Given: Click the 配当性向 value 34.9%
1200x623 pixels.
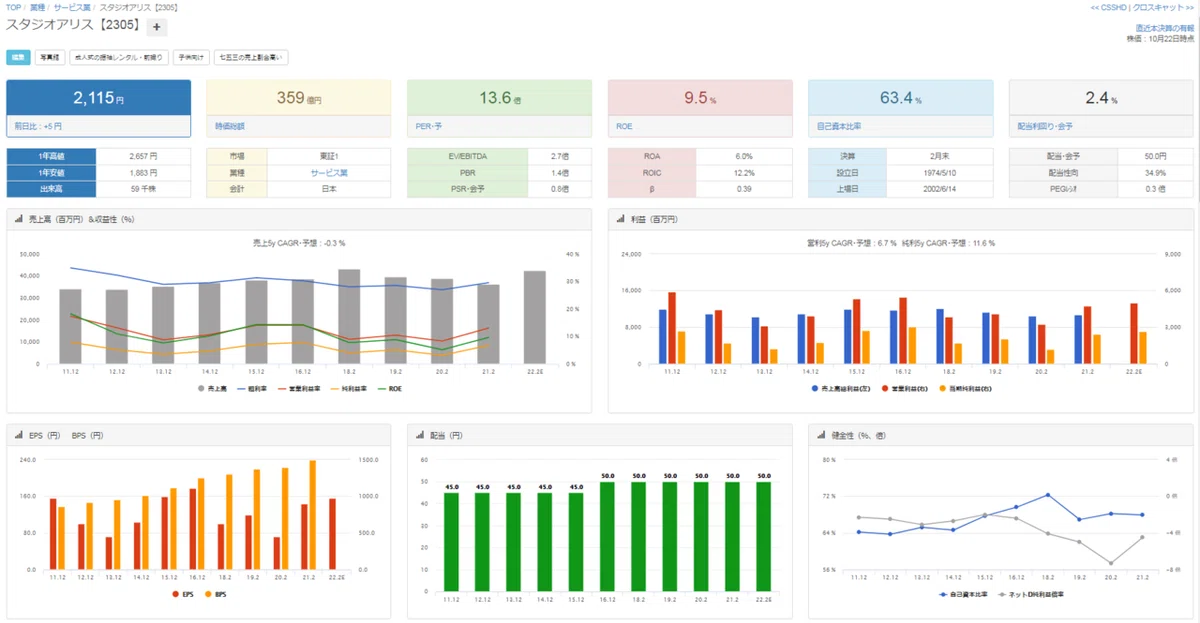Looking at the screenshot, I should tap(1155, 172).
